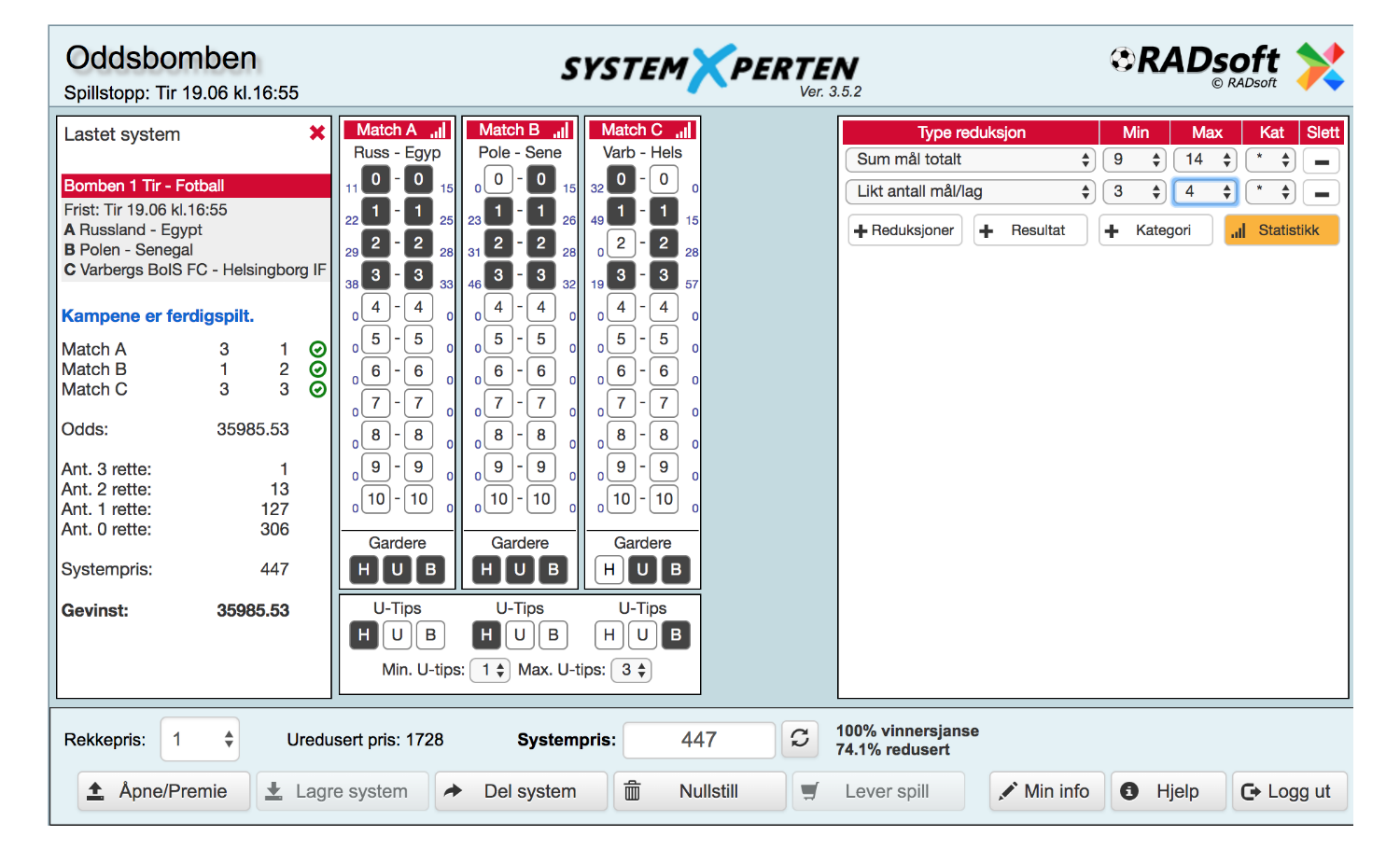The image size is (1400, 849).
Task: Click the Match A column header
Action: [397, 130]
